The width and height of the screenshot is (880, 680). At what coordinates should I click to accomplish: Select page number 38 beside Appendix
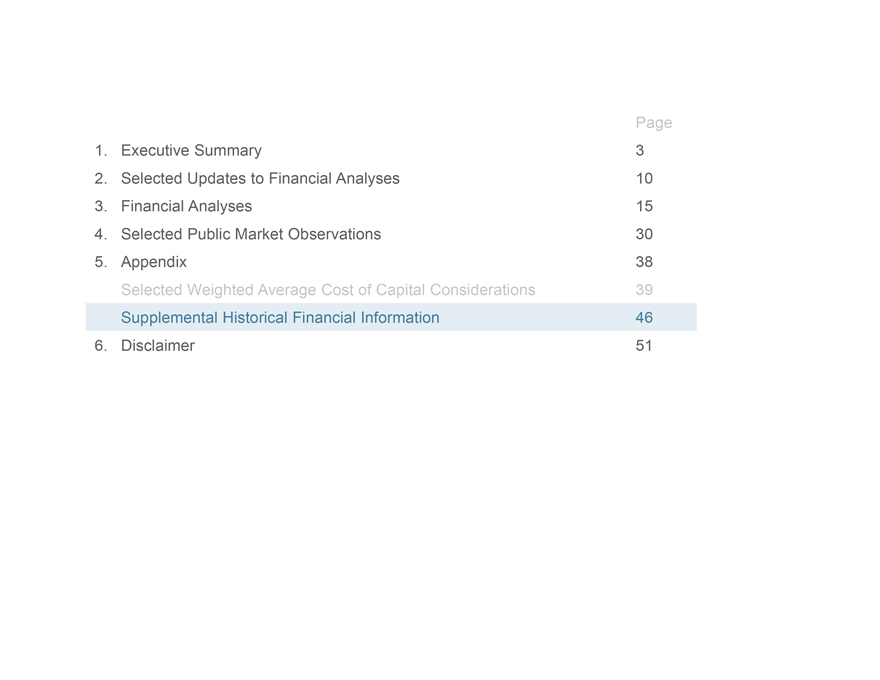644,263
